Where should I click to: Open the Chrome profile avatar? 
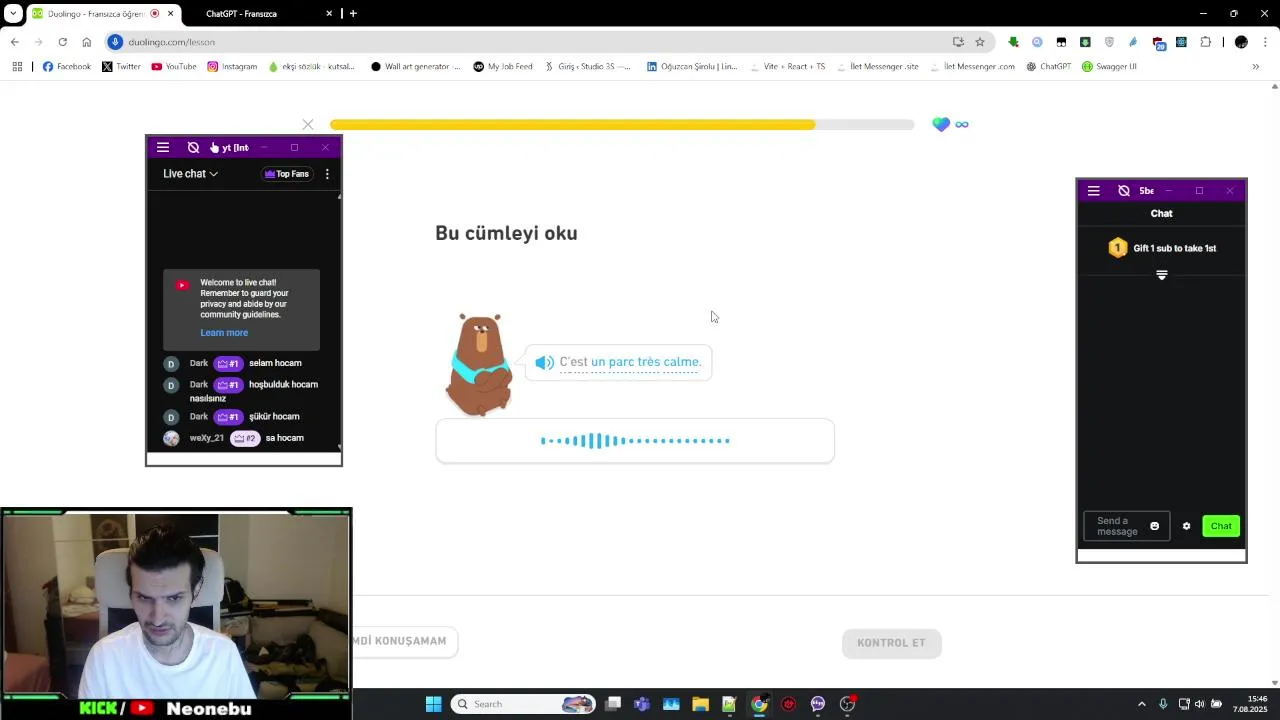pos(1241,42)
